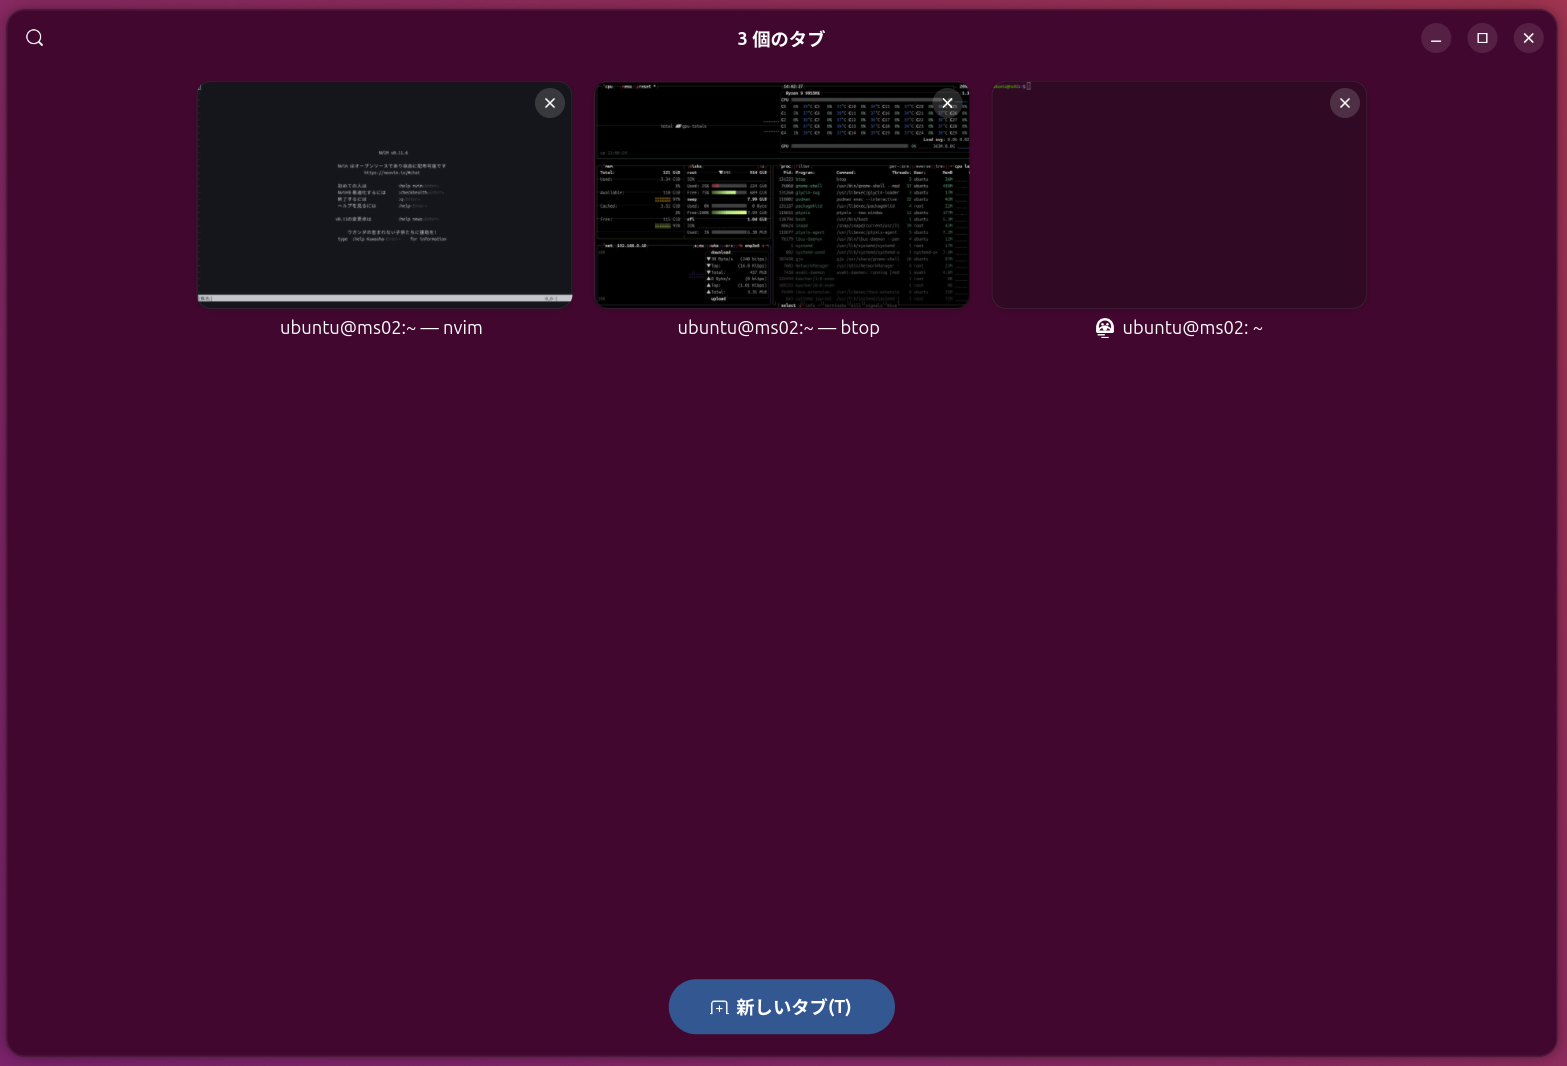The width and height of the screenshot is (1567, 1066).
Task: Close the terminal window
Action: [x=1528, y=38]
